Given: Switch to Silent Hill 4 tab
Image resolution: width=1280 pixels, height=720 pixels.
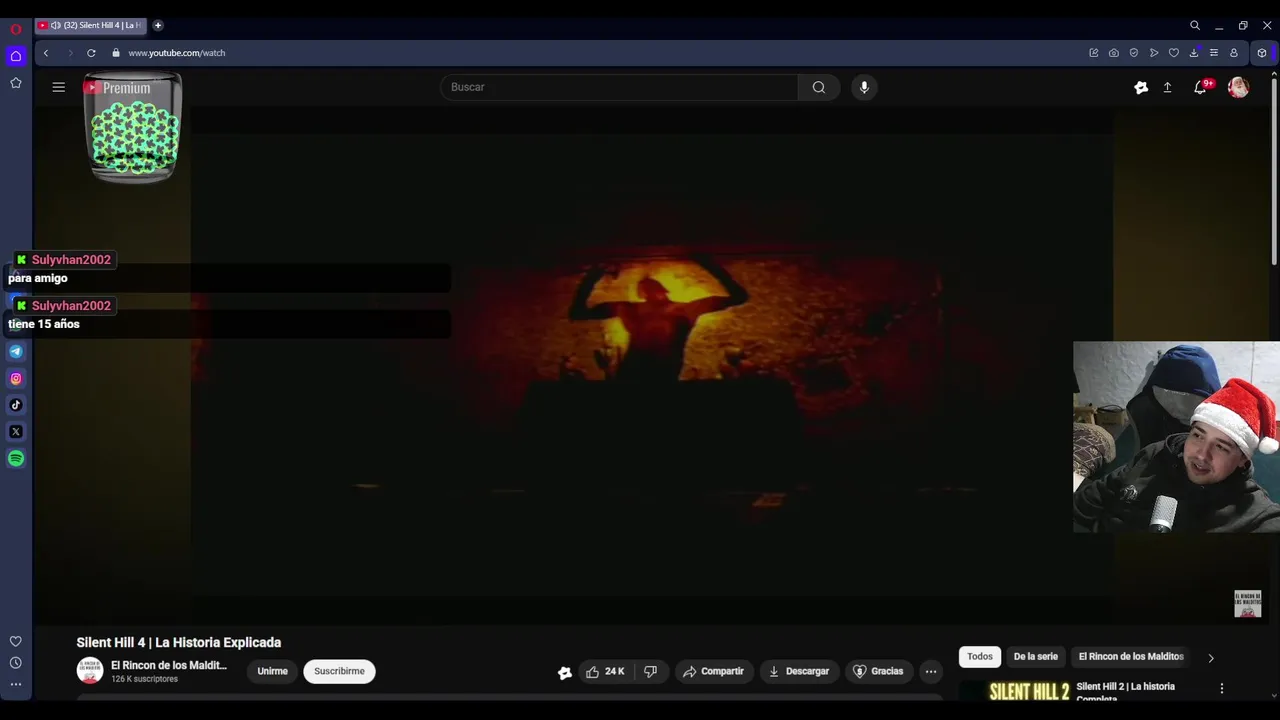Looking at the screenshot, I should click(90, 25).
